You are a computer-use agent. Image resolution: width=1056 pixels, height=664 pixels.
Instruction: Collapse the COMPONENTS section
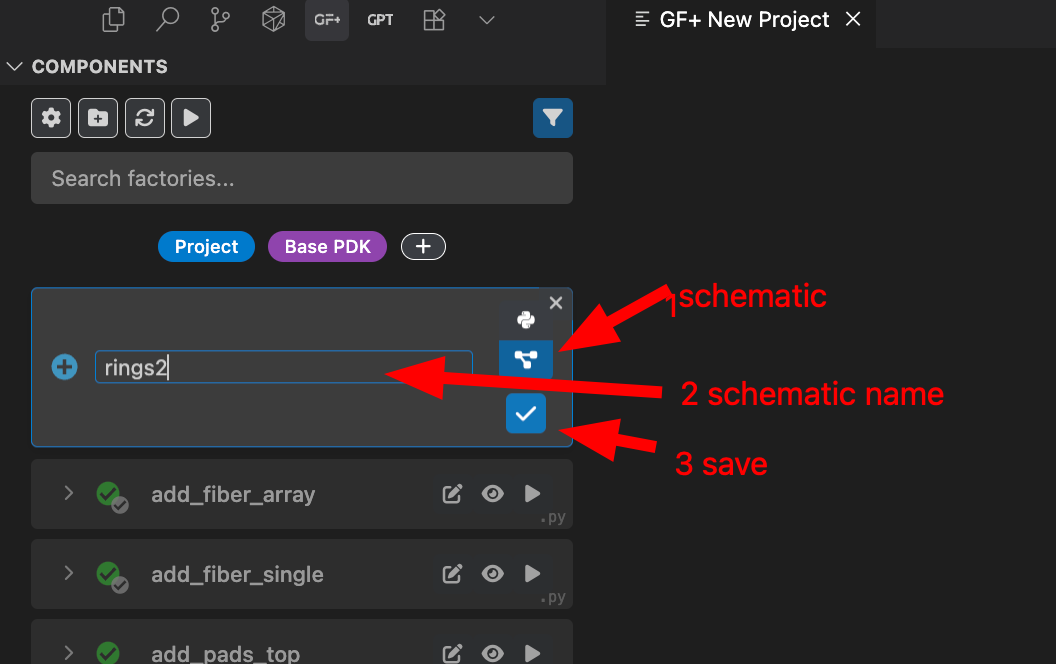[x=15, y=67]
